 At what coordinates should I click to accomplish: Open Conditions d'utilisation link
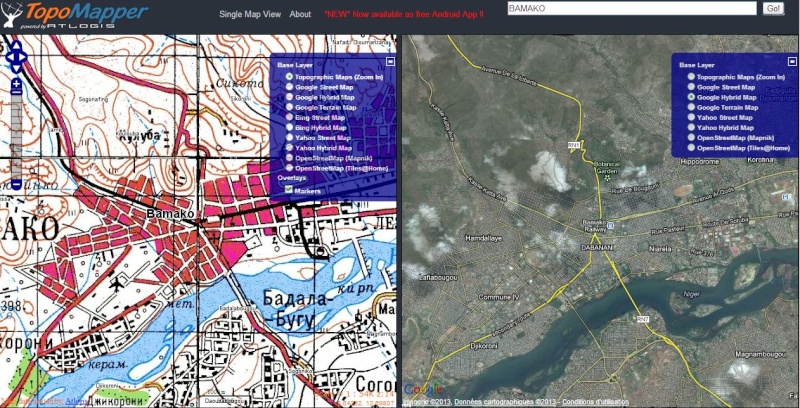tap(595, 402)
